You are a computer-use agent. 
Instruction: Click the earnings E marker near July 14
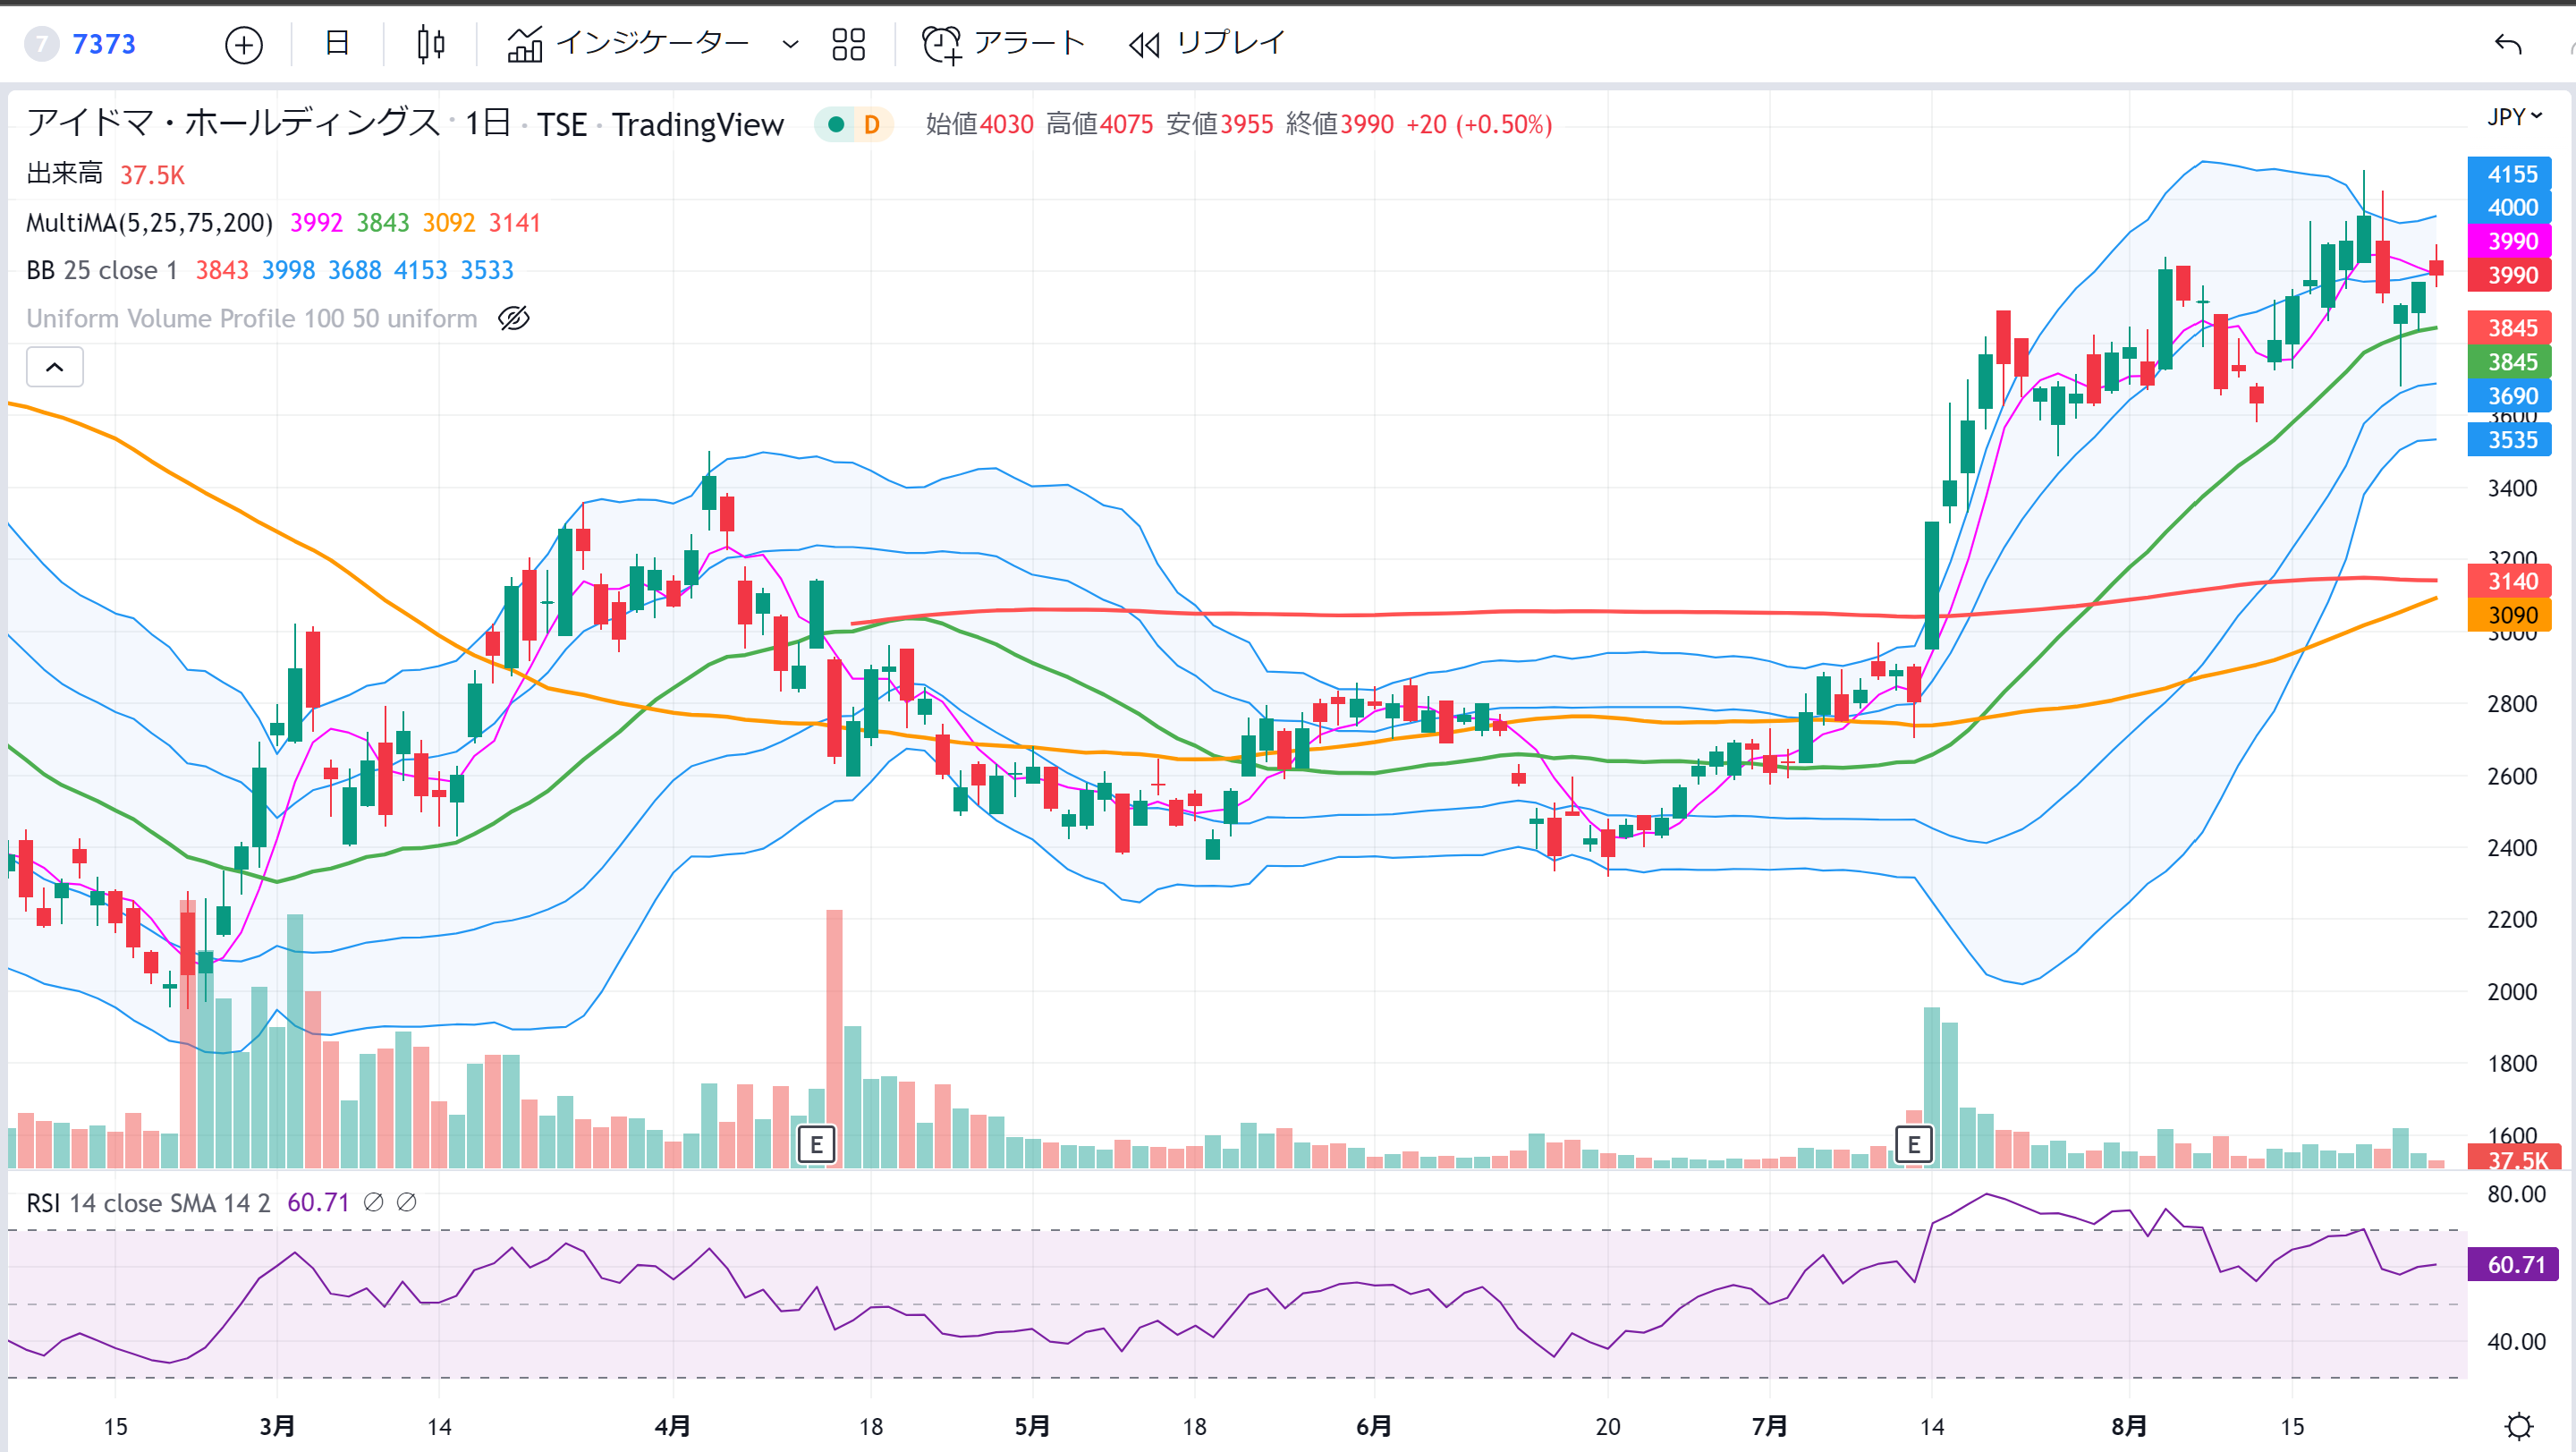[x=1914, y=1144]
